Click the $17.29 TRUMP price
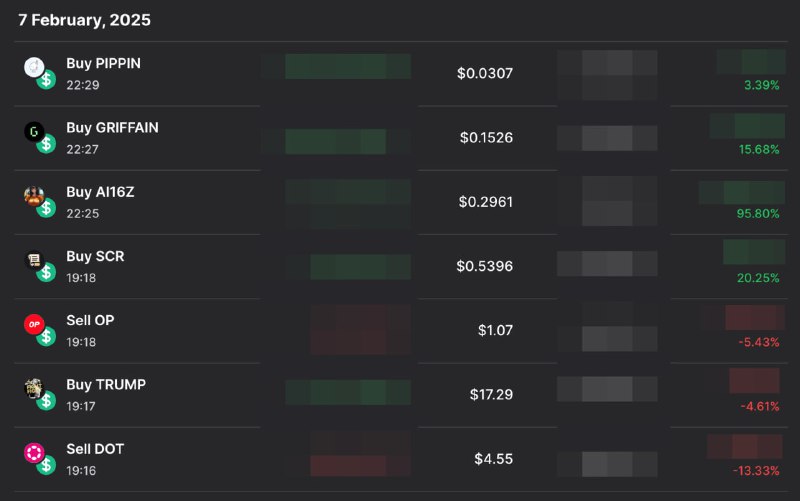 click(x=491, y=394)
